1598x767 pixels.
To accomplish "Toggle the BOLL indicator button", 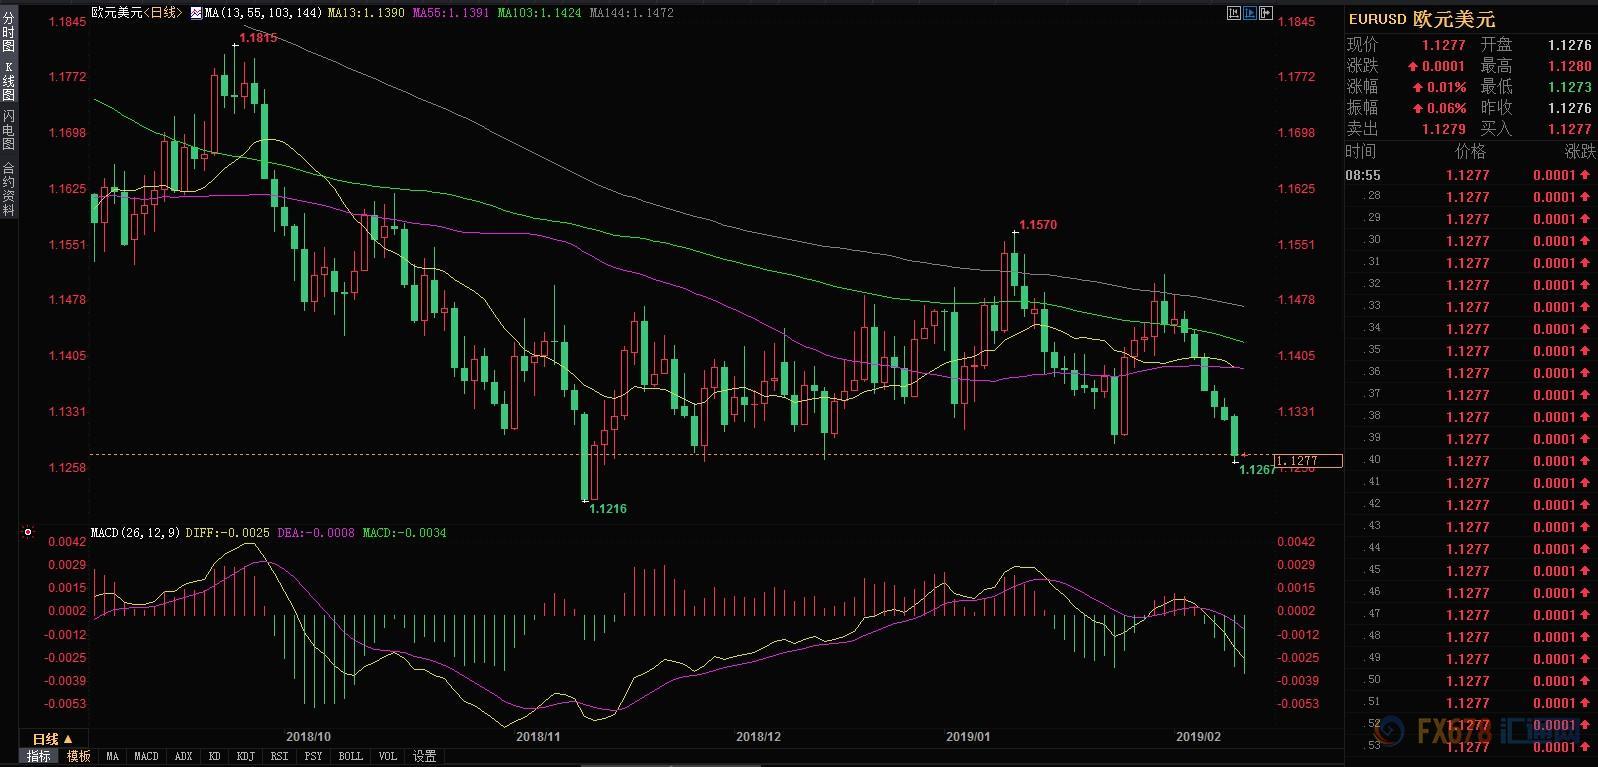I will point(350,756).
